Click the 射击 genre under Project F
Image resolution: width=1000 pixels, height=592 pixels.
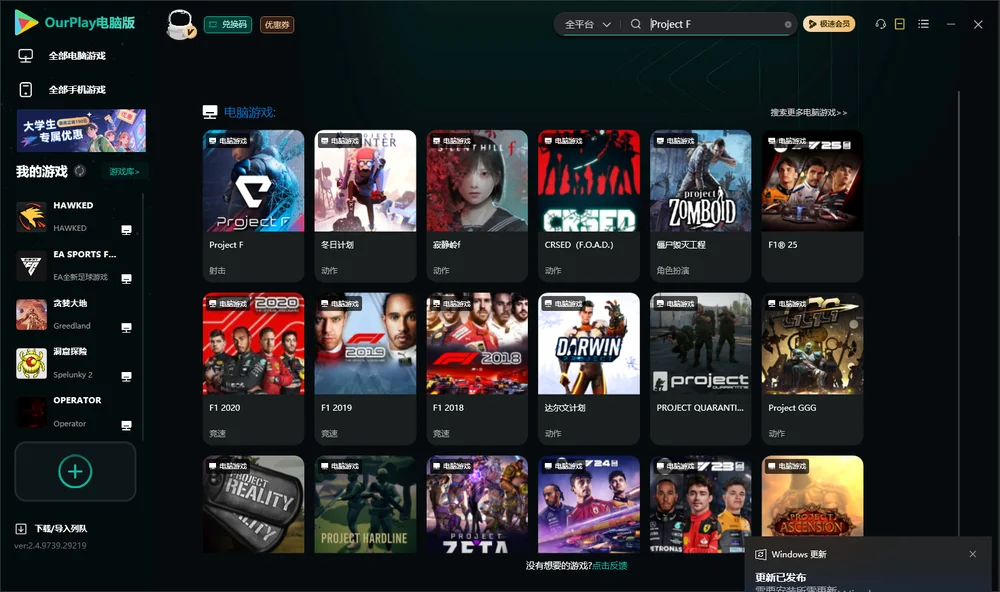[217, 270]
